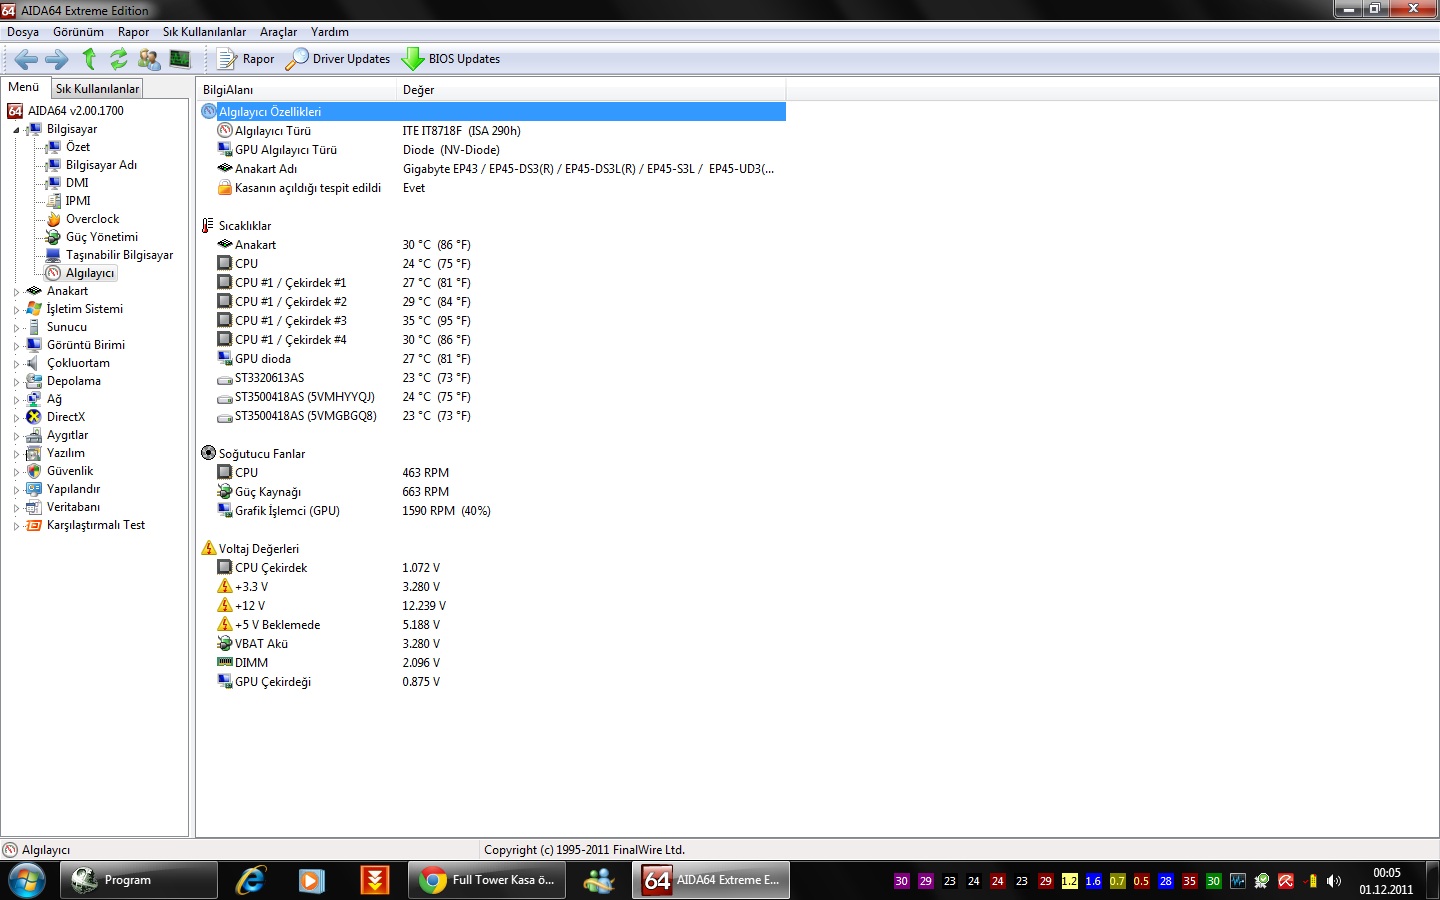Select Güvenlik in the tree
This screenshot has width=1440, height=900.
(x=70, y=471)
